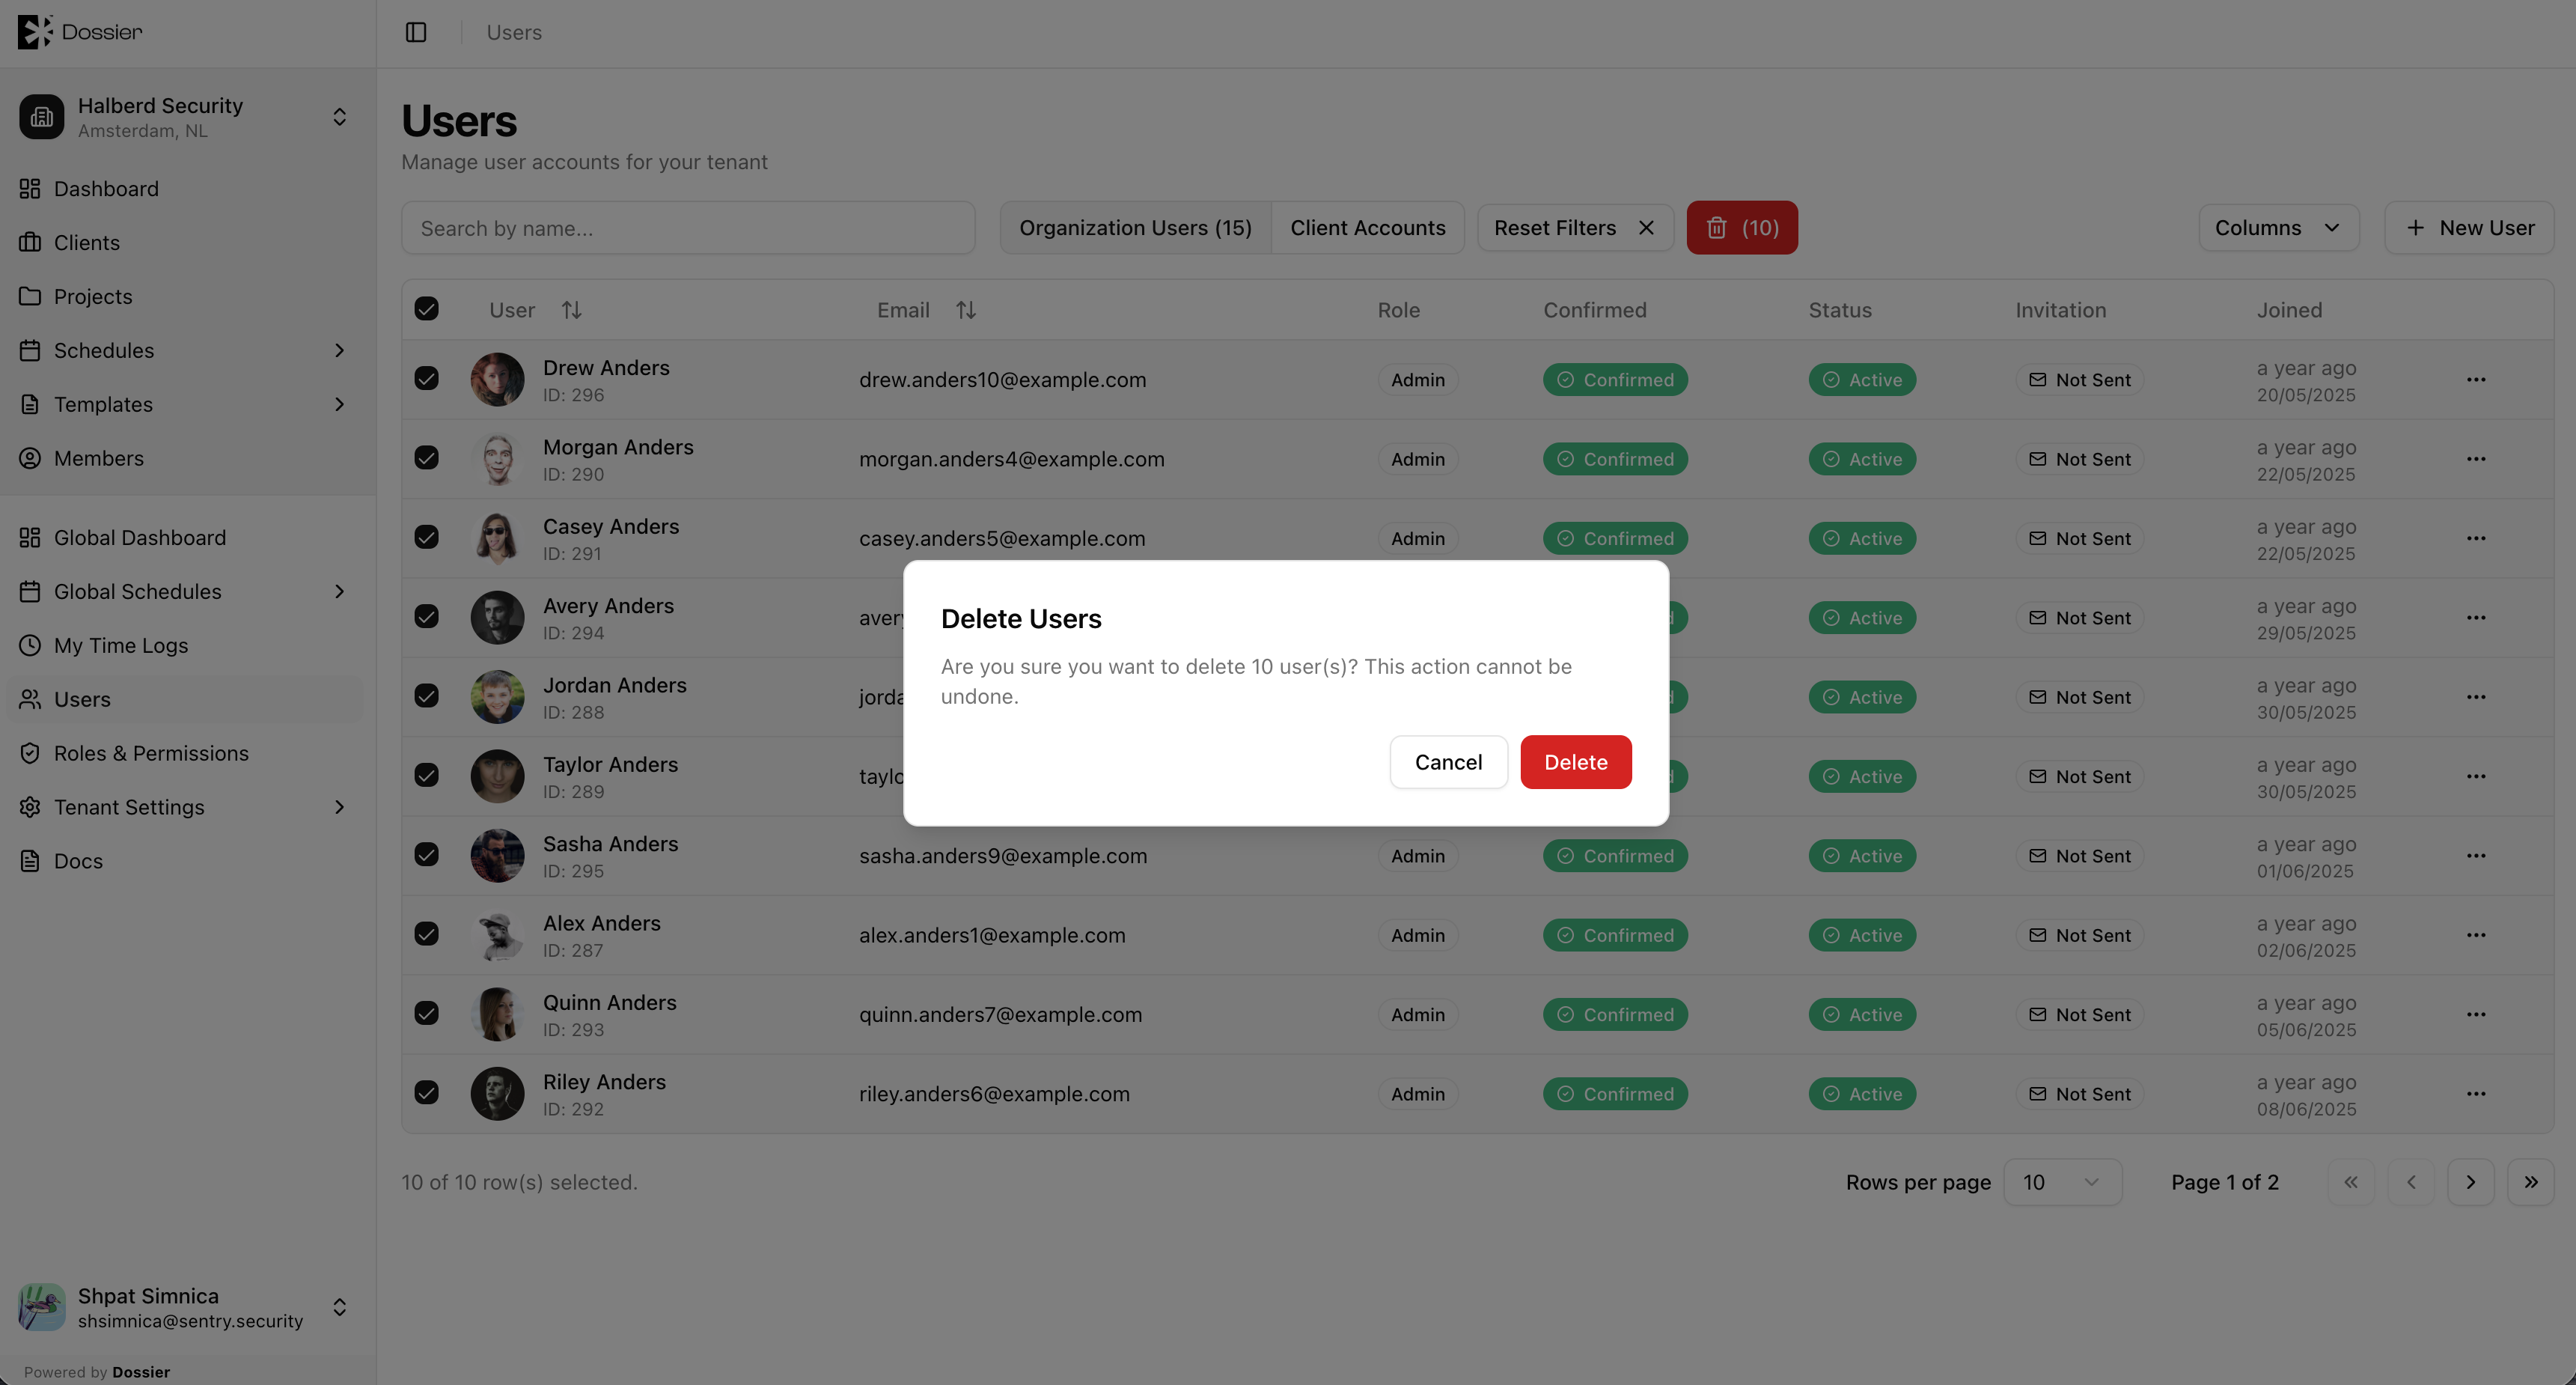Uncheck the Quinn Anders row checkbox
This screenshot has height=1385, width=2576.
(x=427, y=1013)
